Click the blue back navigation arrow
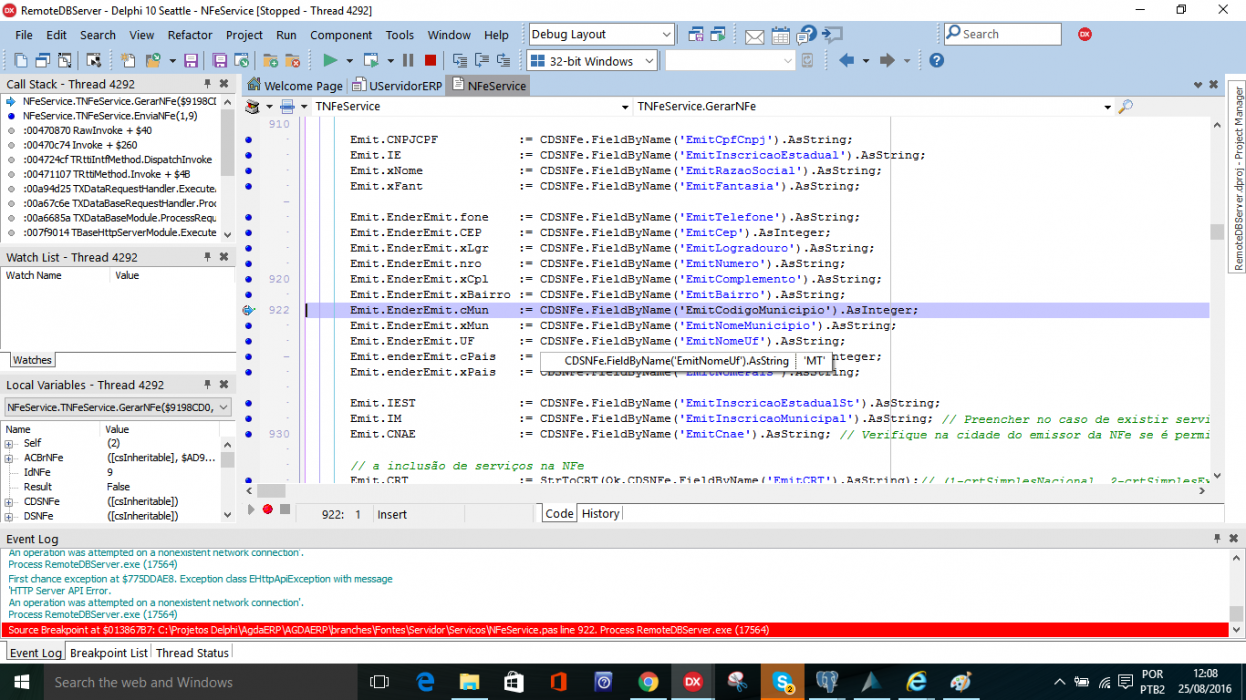The height and width of the screenshot is (700, 1246). 847,61
